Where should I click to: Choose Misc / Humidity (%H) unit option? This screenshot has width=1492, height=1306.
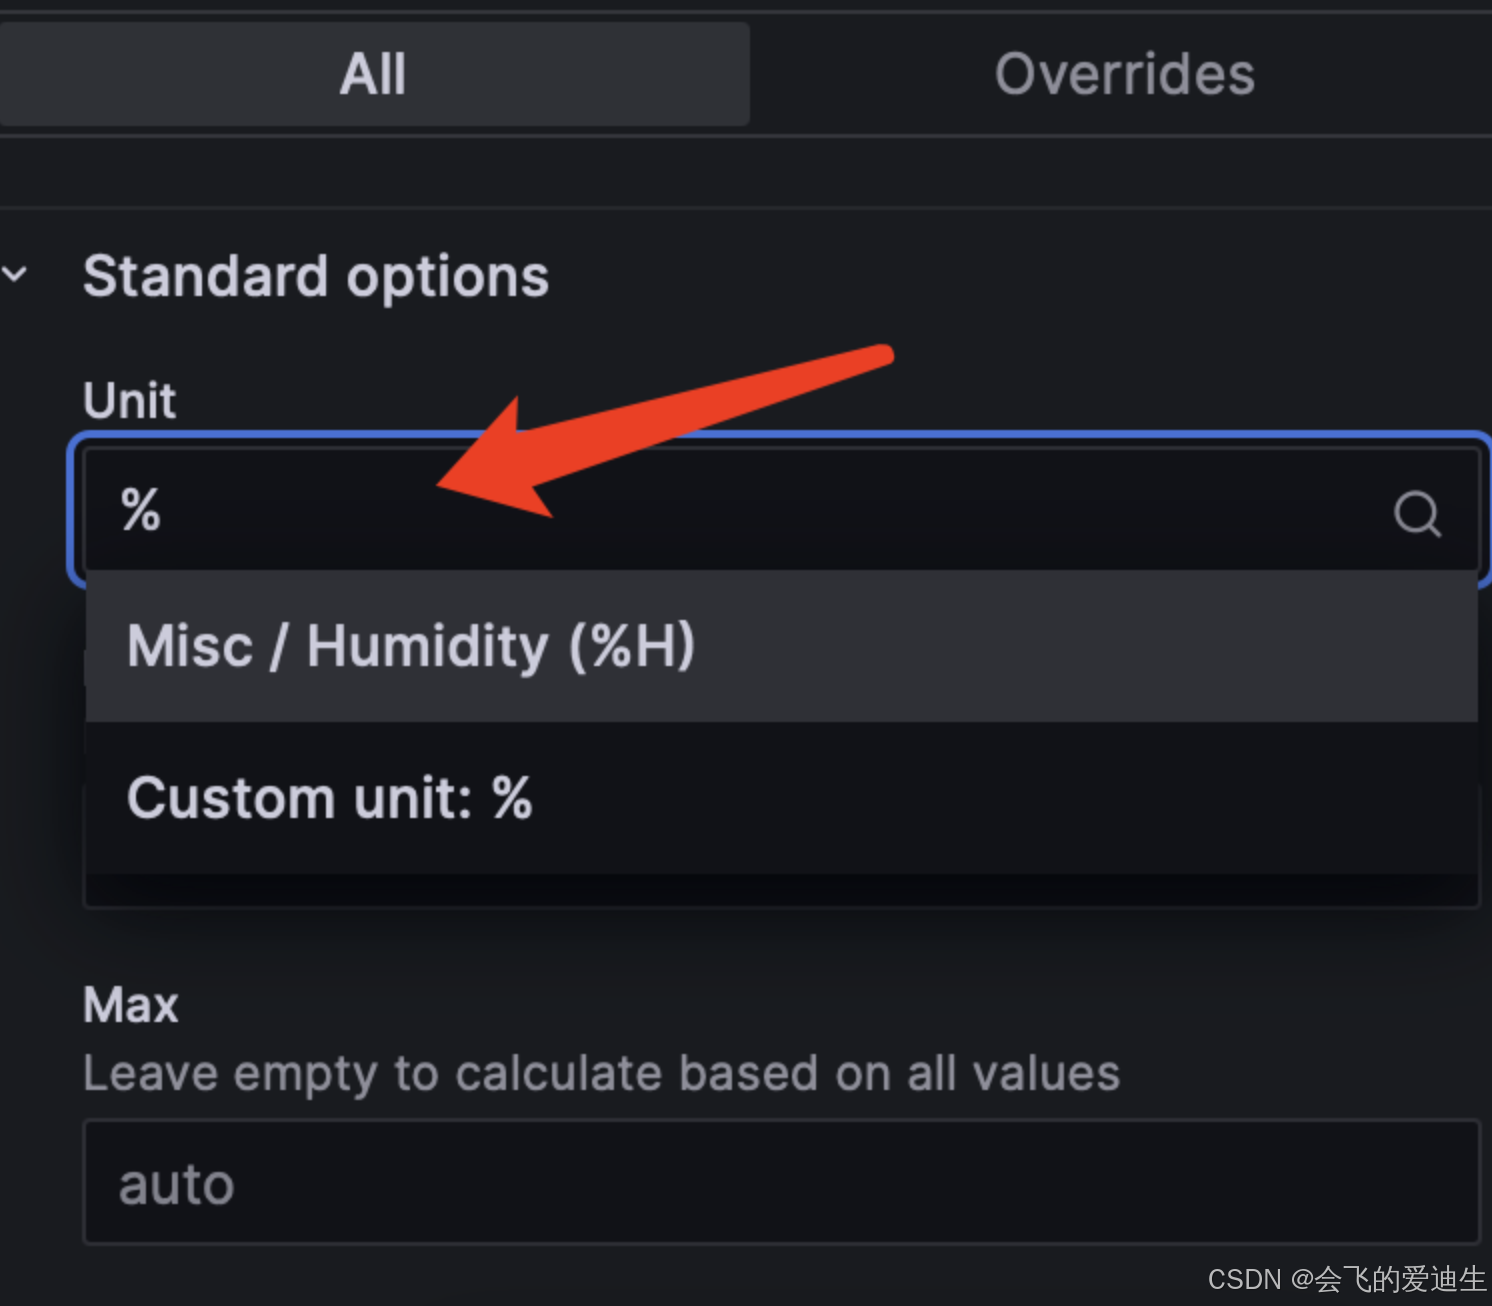781,646
